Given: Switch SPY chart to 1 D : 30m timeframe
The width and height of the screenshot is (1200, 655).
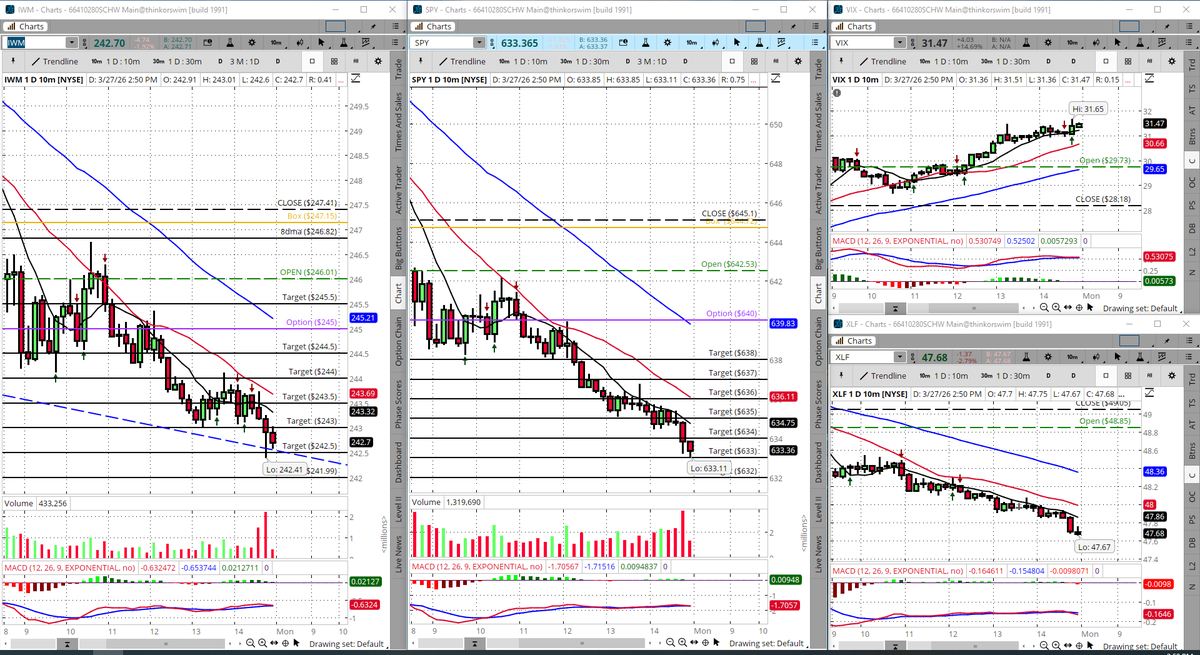Looking at the screenshot, I should pos(585,62).
